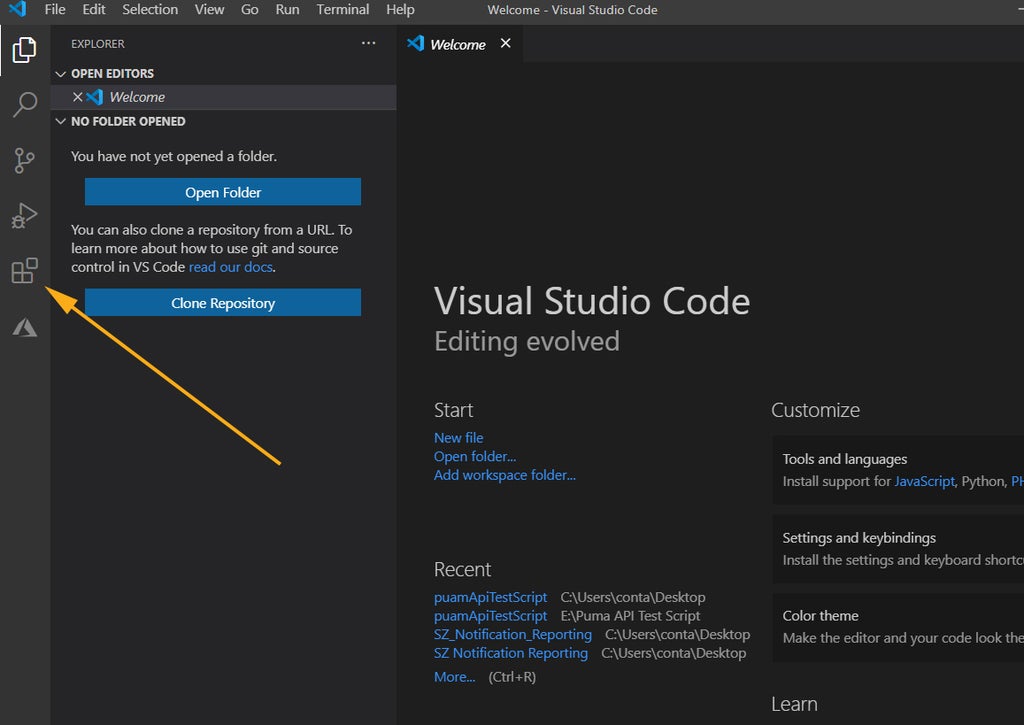
Task: Click the New file link
Action: (458, 438)
